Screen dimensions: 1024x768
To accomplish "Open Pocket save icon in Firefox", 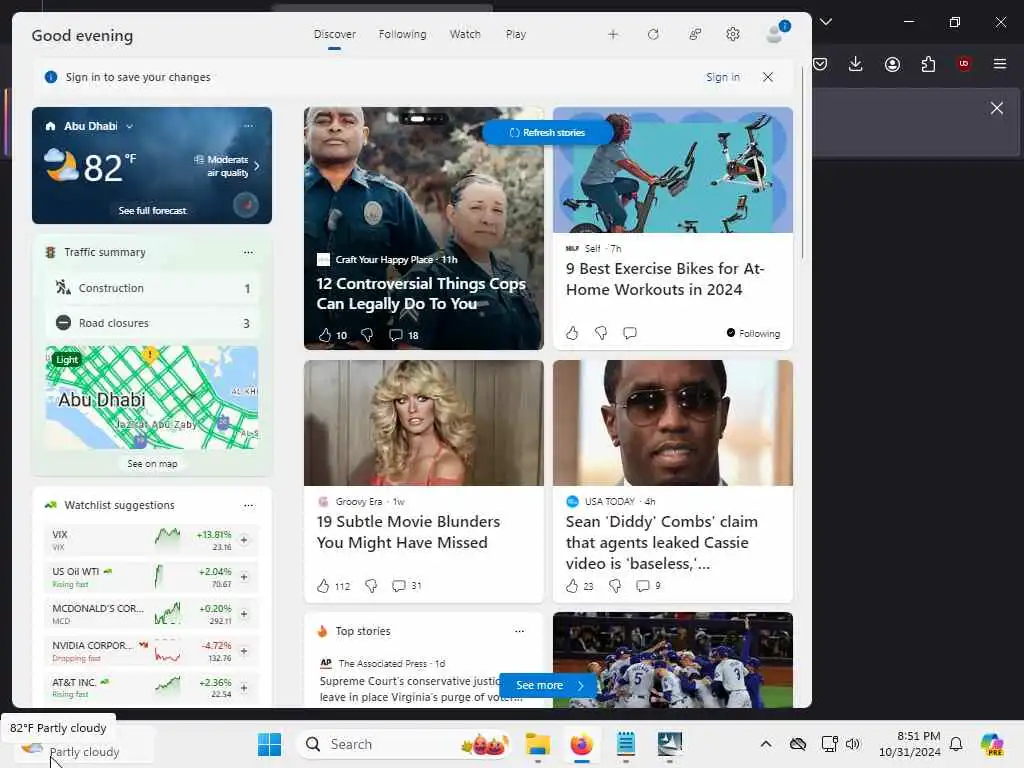I will pyautogui.click(x=820, y=63).
